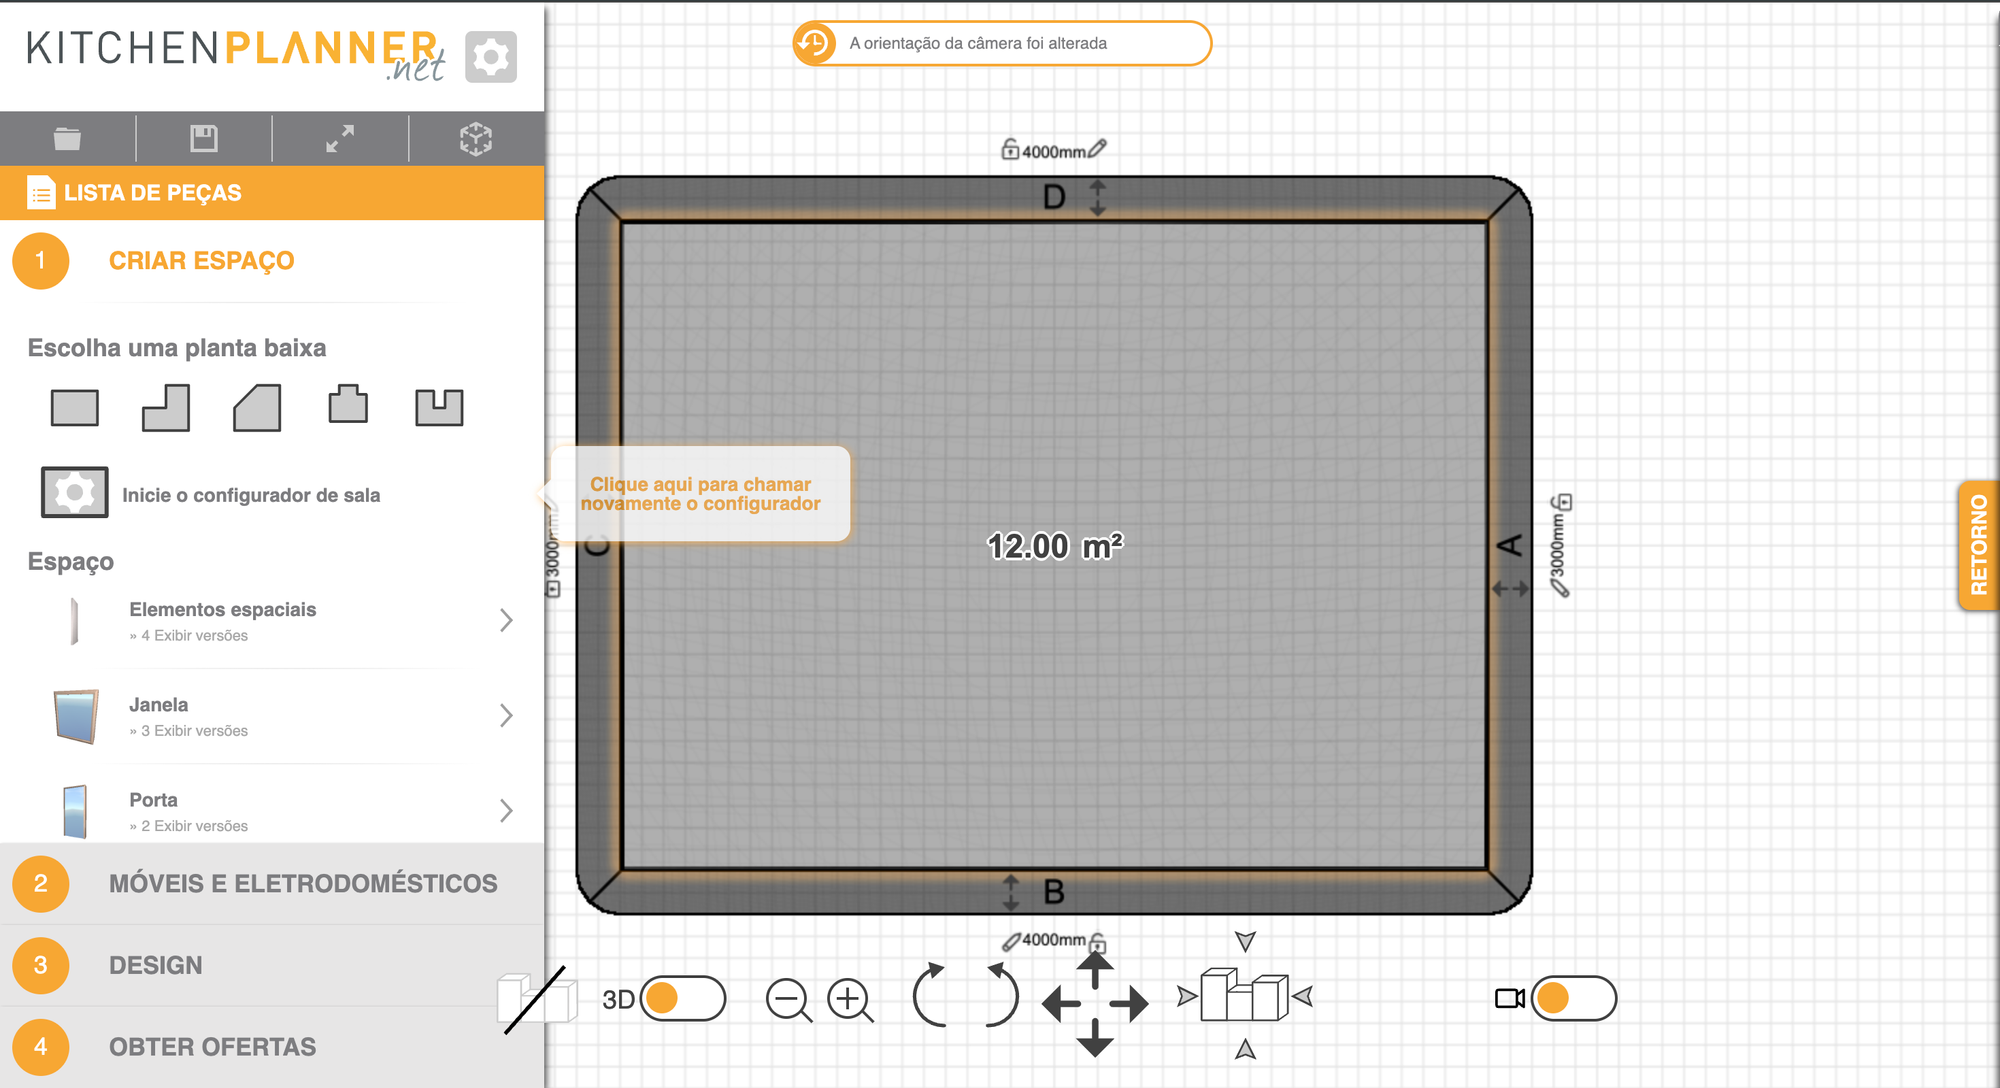Screen dimensions: 2000x1088
Task: Expand the Janela window options
Action: click(507, 715)
